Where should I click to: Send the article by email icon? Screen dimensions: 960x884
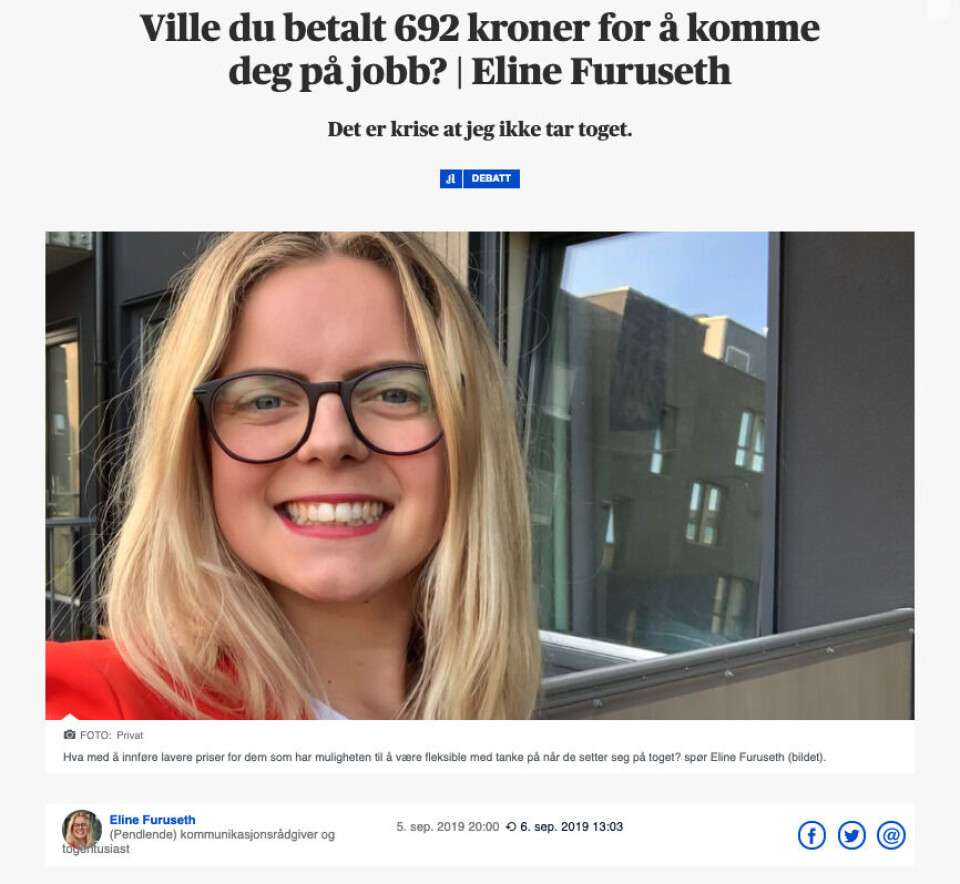pos(891,835)
